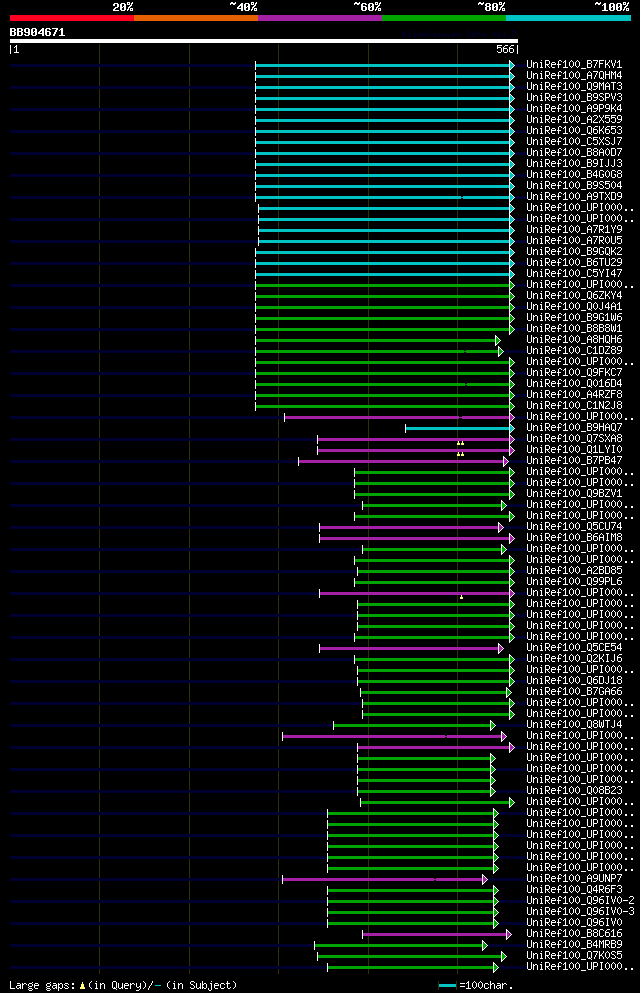Click the orange ~40% identity legend segment
The width and height of the screenshot is (640, 993).
[196, 18]
